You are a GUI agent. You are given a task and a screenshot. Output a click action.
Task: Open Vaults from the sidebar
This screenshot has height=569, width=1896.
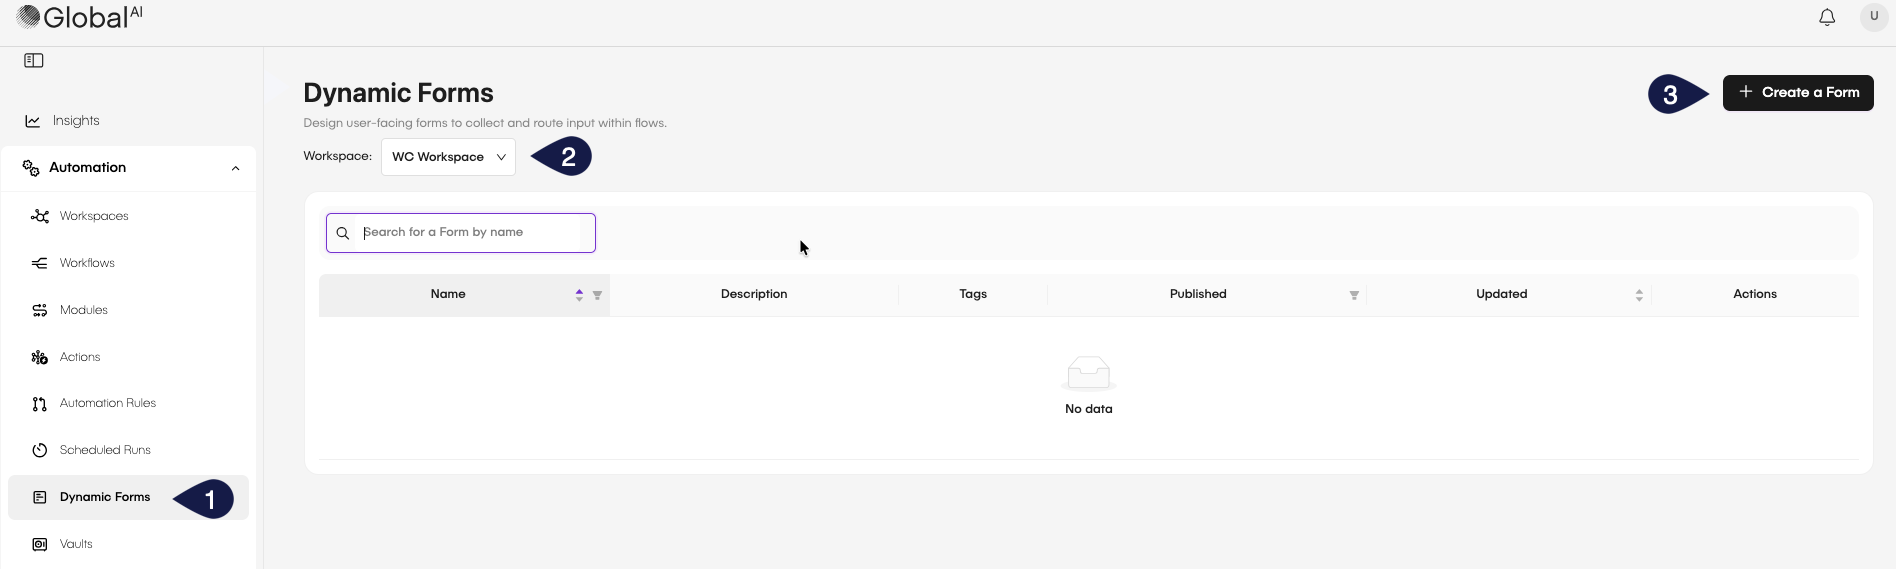pyautogui.click(x=76, y=544)
